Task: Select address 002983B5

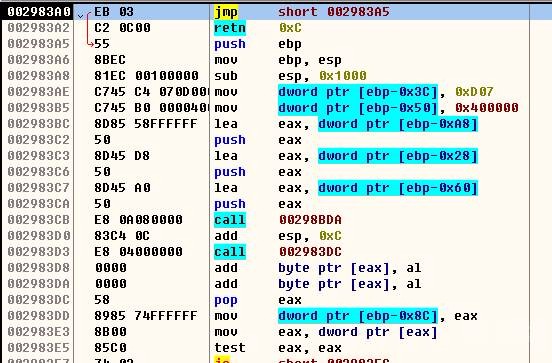Action: [39, 108]
